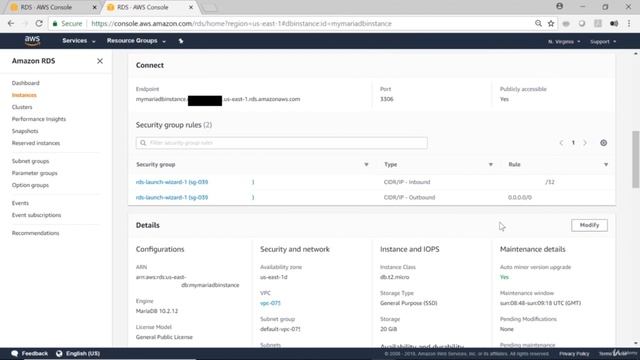Go to next page of security rules

(x=585, y=143)
